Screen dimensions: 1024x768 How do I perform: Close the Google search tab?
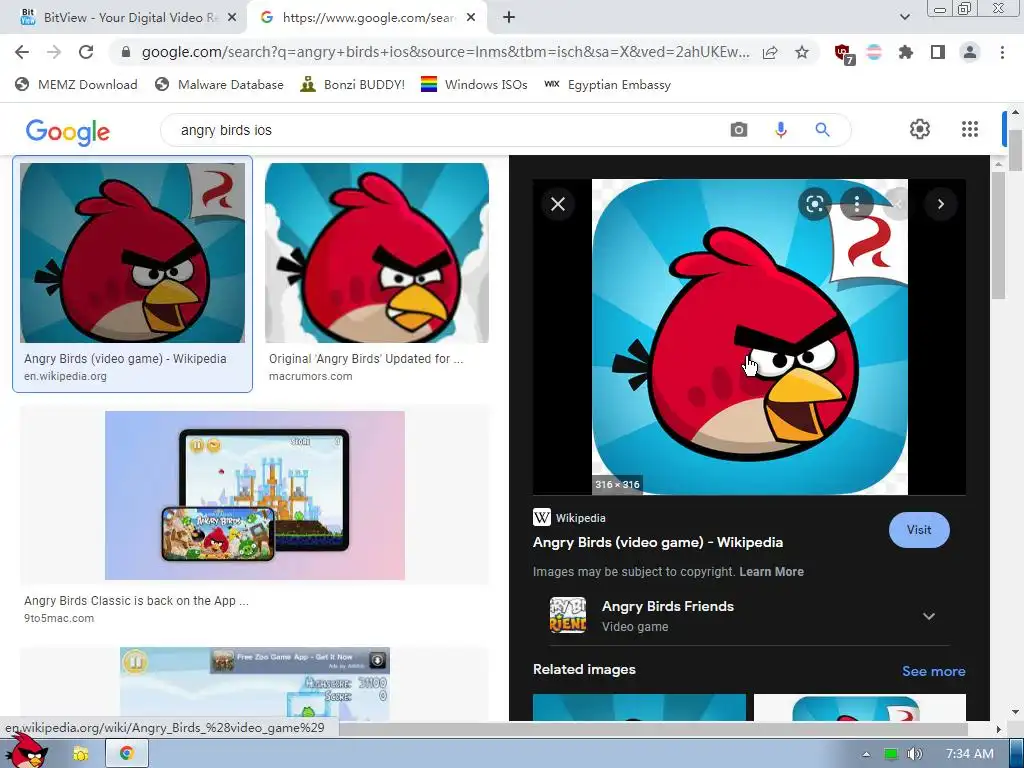[471, 18]
